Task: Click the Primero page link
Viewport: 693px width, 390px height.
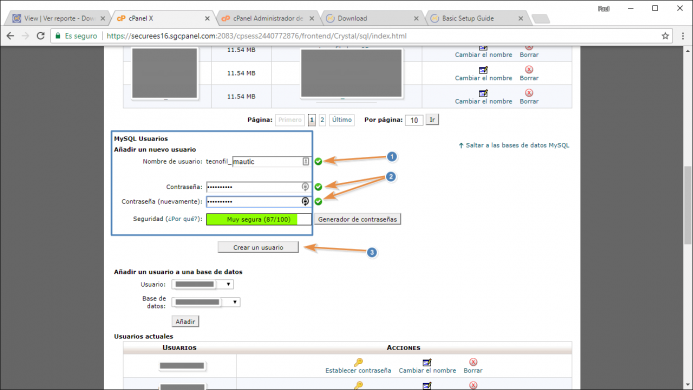Action: click(x=289, y=120)
